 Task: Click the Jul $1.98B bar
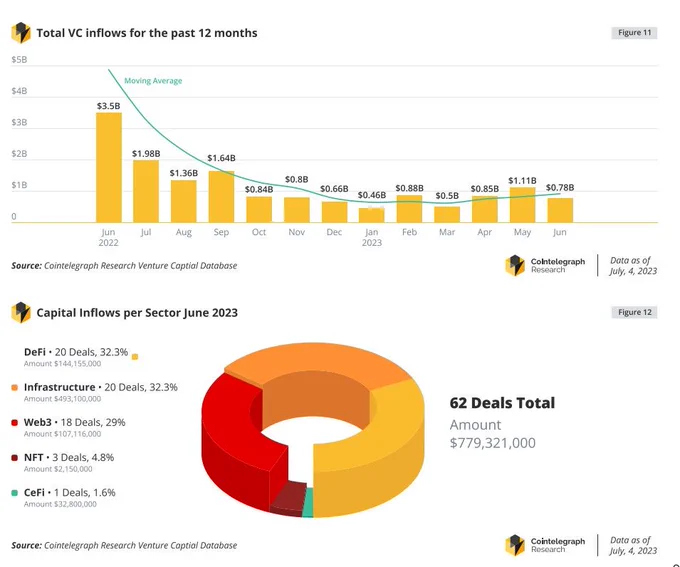click(x=146, y=191)
